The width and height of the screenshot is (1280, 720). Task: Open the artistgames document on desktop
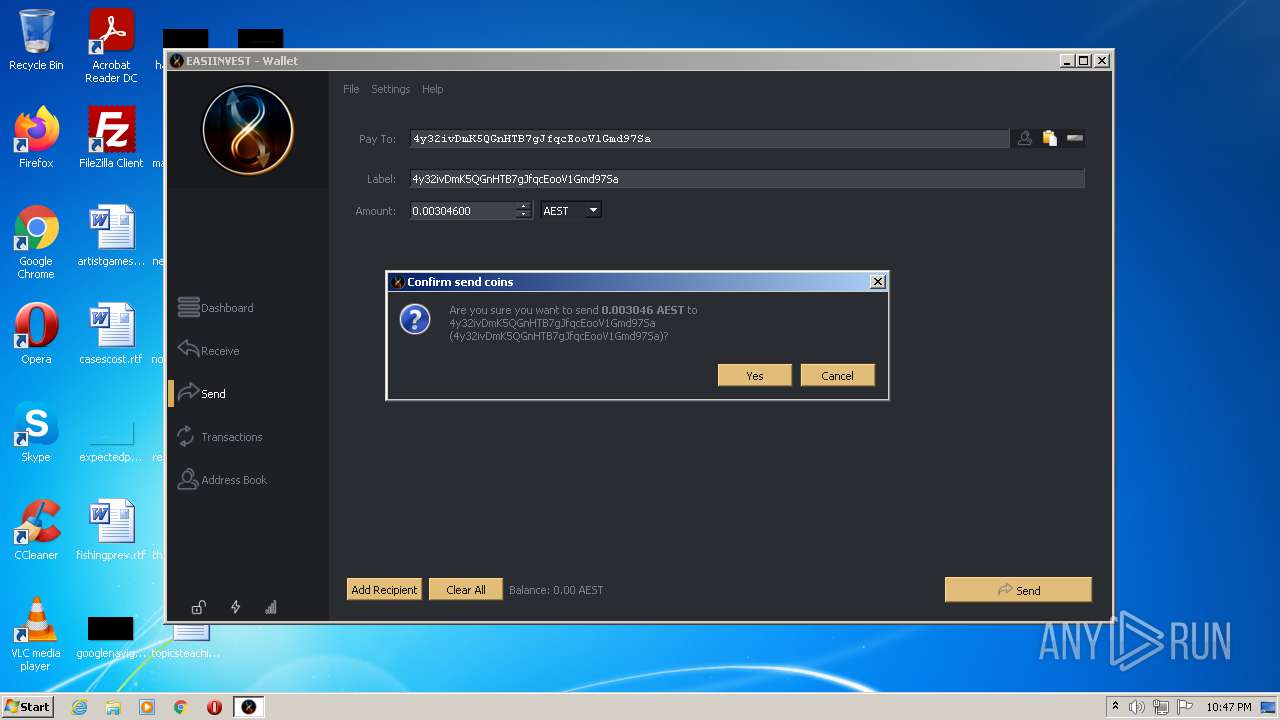[x=111, y=235]
